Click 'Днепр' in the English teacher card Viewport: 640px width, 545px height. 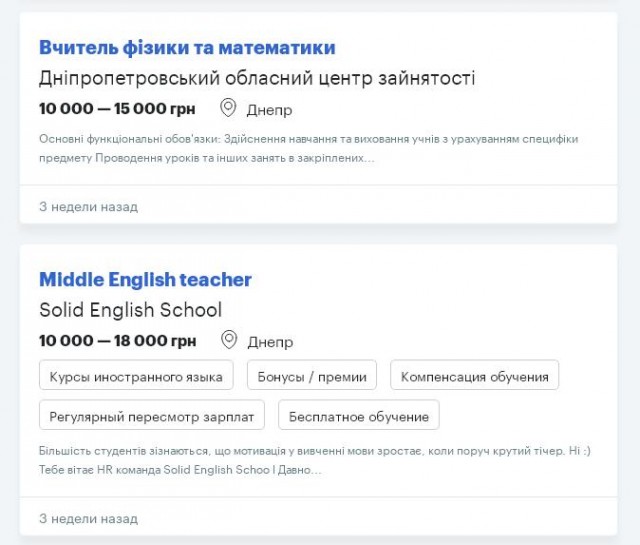click(x=270, y=342)
